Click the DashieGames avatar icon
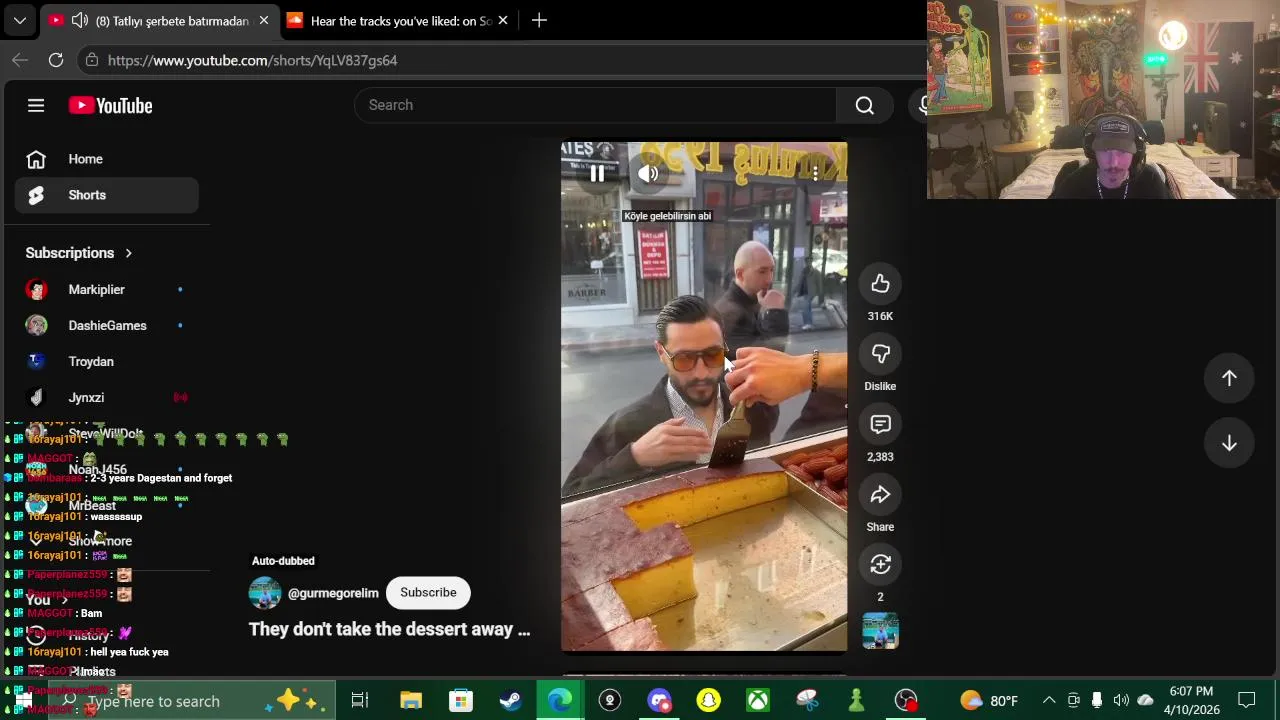 (x=37, y=325)
